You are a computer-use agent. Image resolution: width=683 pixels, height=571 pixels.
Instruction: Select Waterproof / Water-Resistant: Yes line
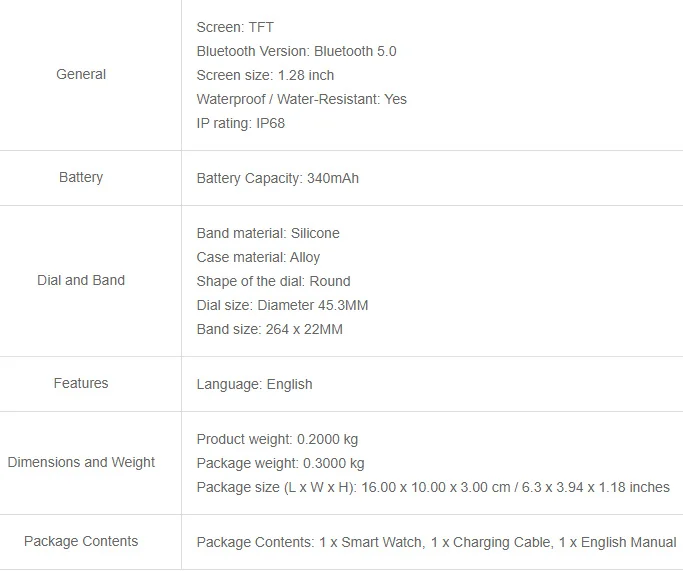coord(302,99)
